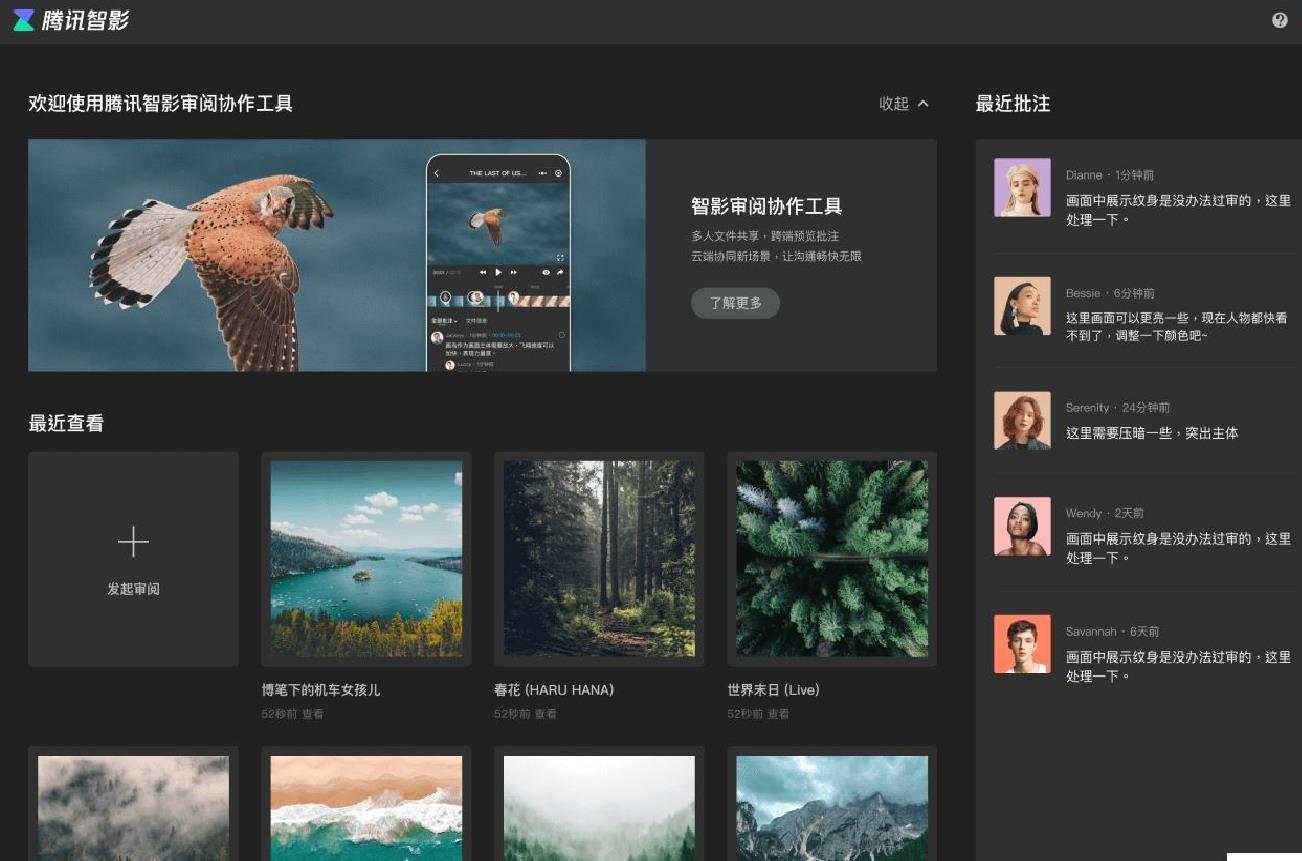The width and height of the screenshot is (1302, 861).
Task: Open the 春花 (HARU HANA) forest thumbnail
Action: tap(599, 558)
